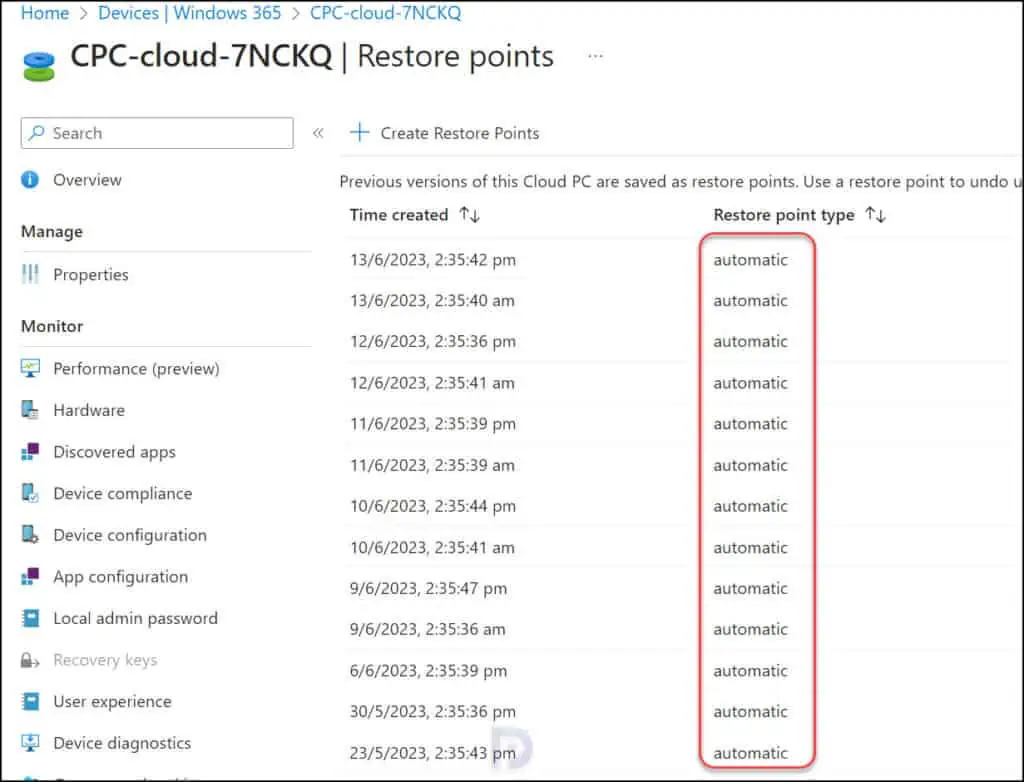
Task: Click the sort arrows next to Time created
Action: click(470, 214)
